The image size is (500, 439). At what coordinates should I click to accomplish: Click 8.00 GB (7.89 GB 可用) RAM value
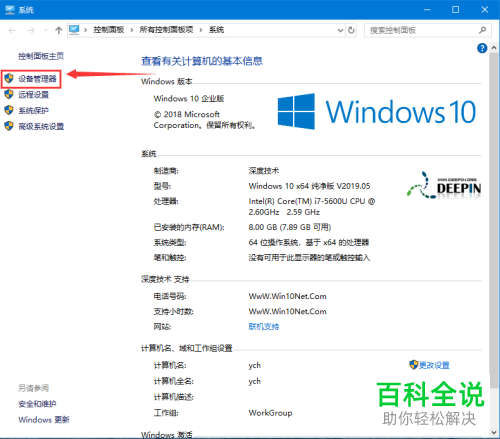(290, 227)
